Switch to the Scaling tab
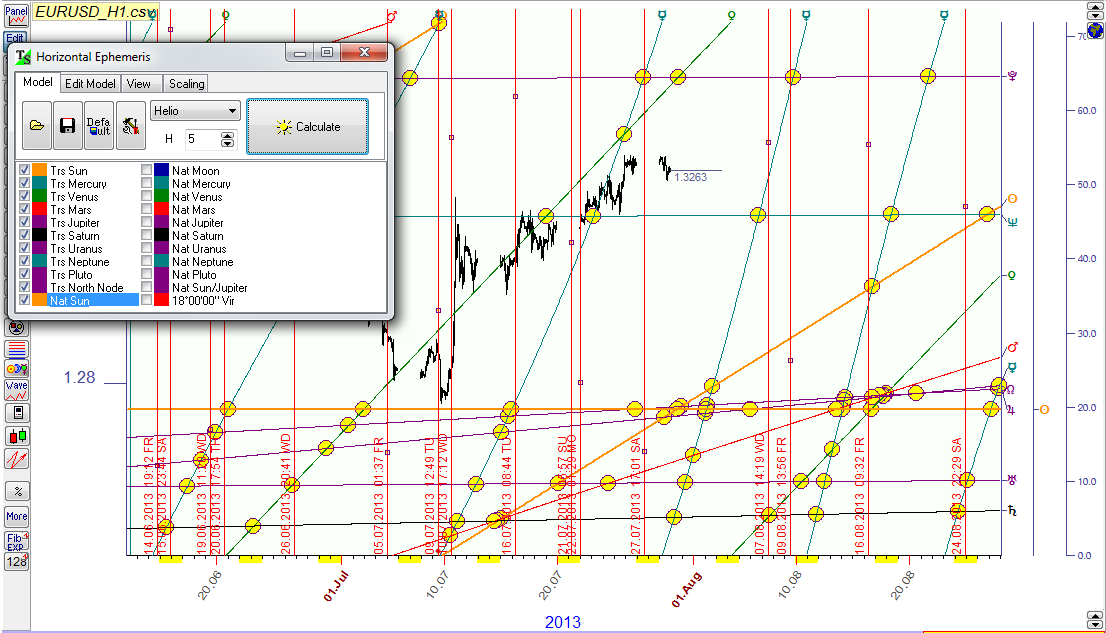Image resolution: width=1106 pixels, height=633 pixels. [x=186, y=84]
